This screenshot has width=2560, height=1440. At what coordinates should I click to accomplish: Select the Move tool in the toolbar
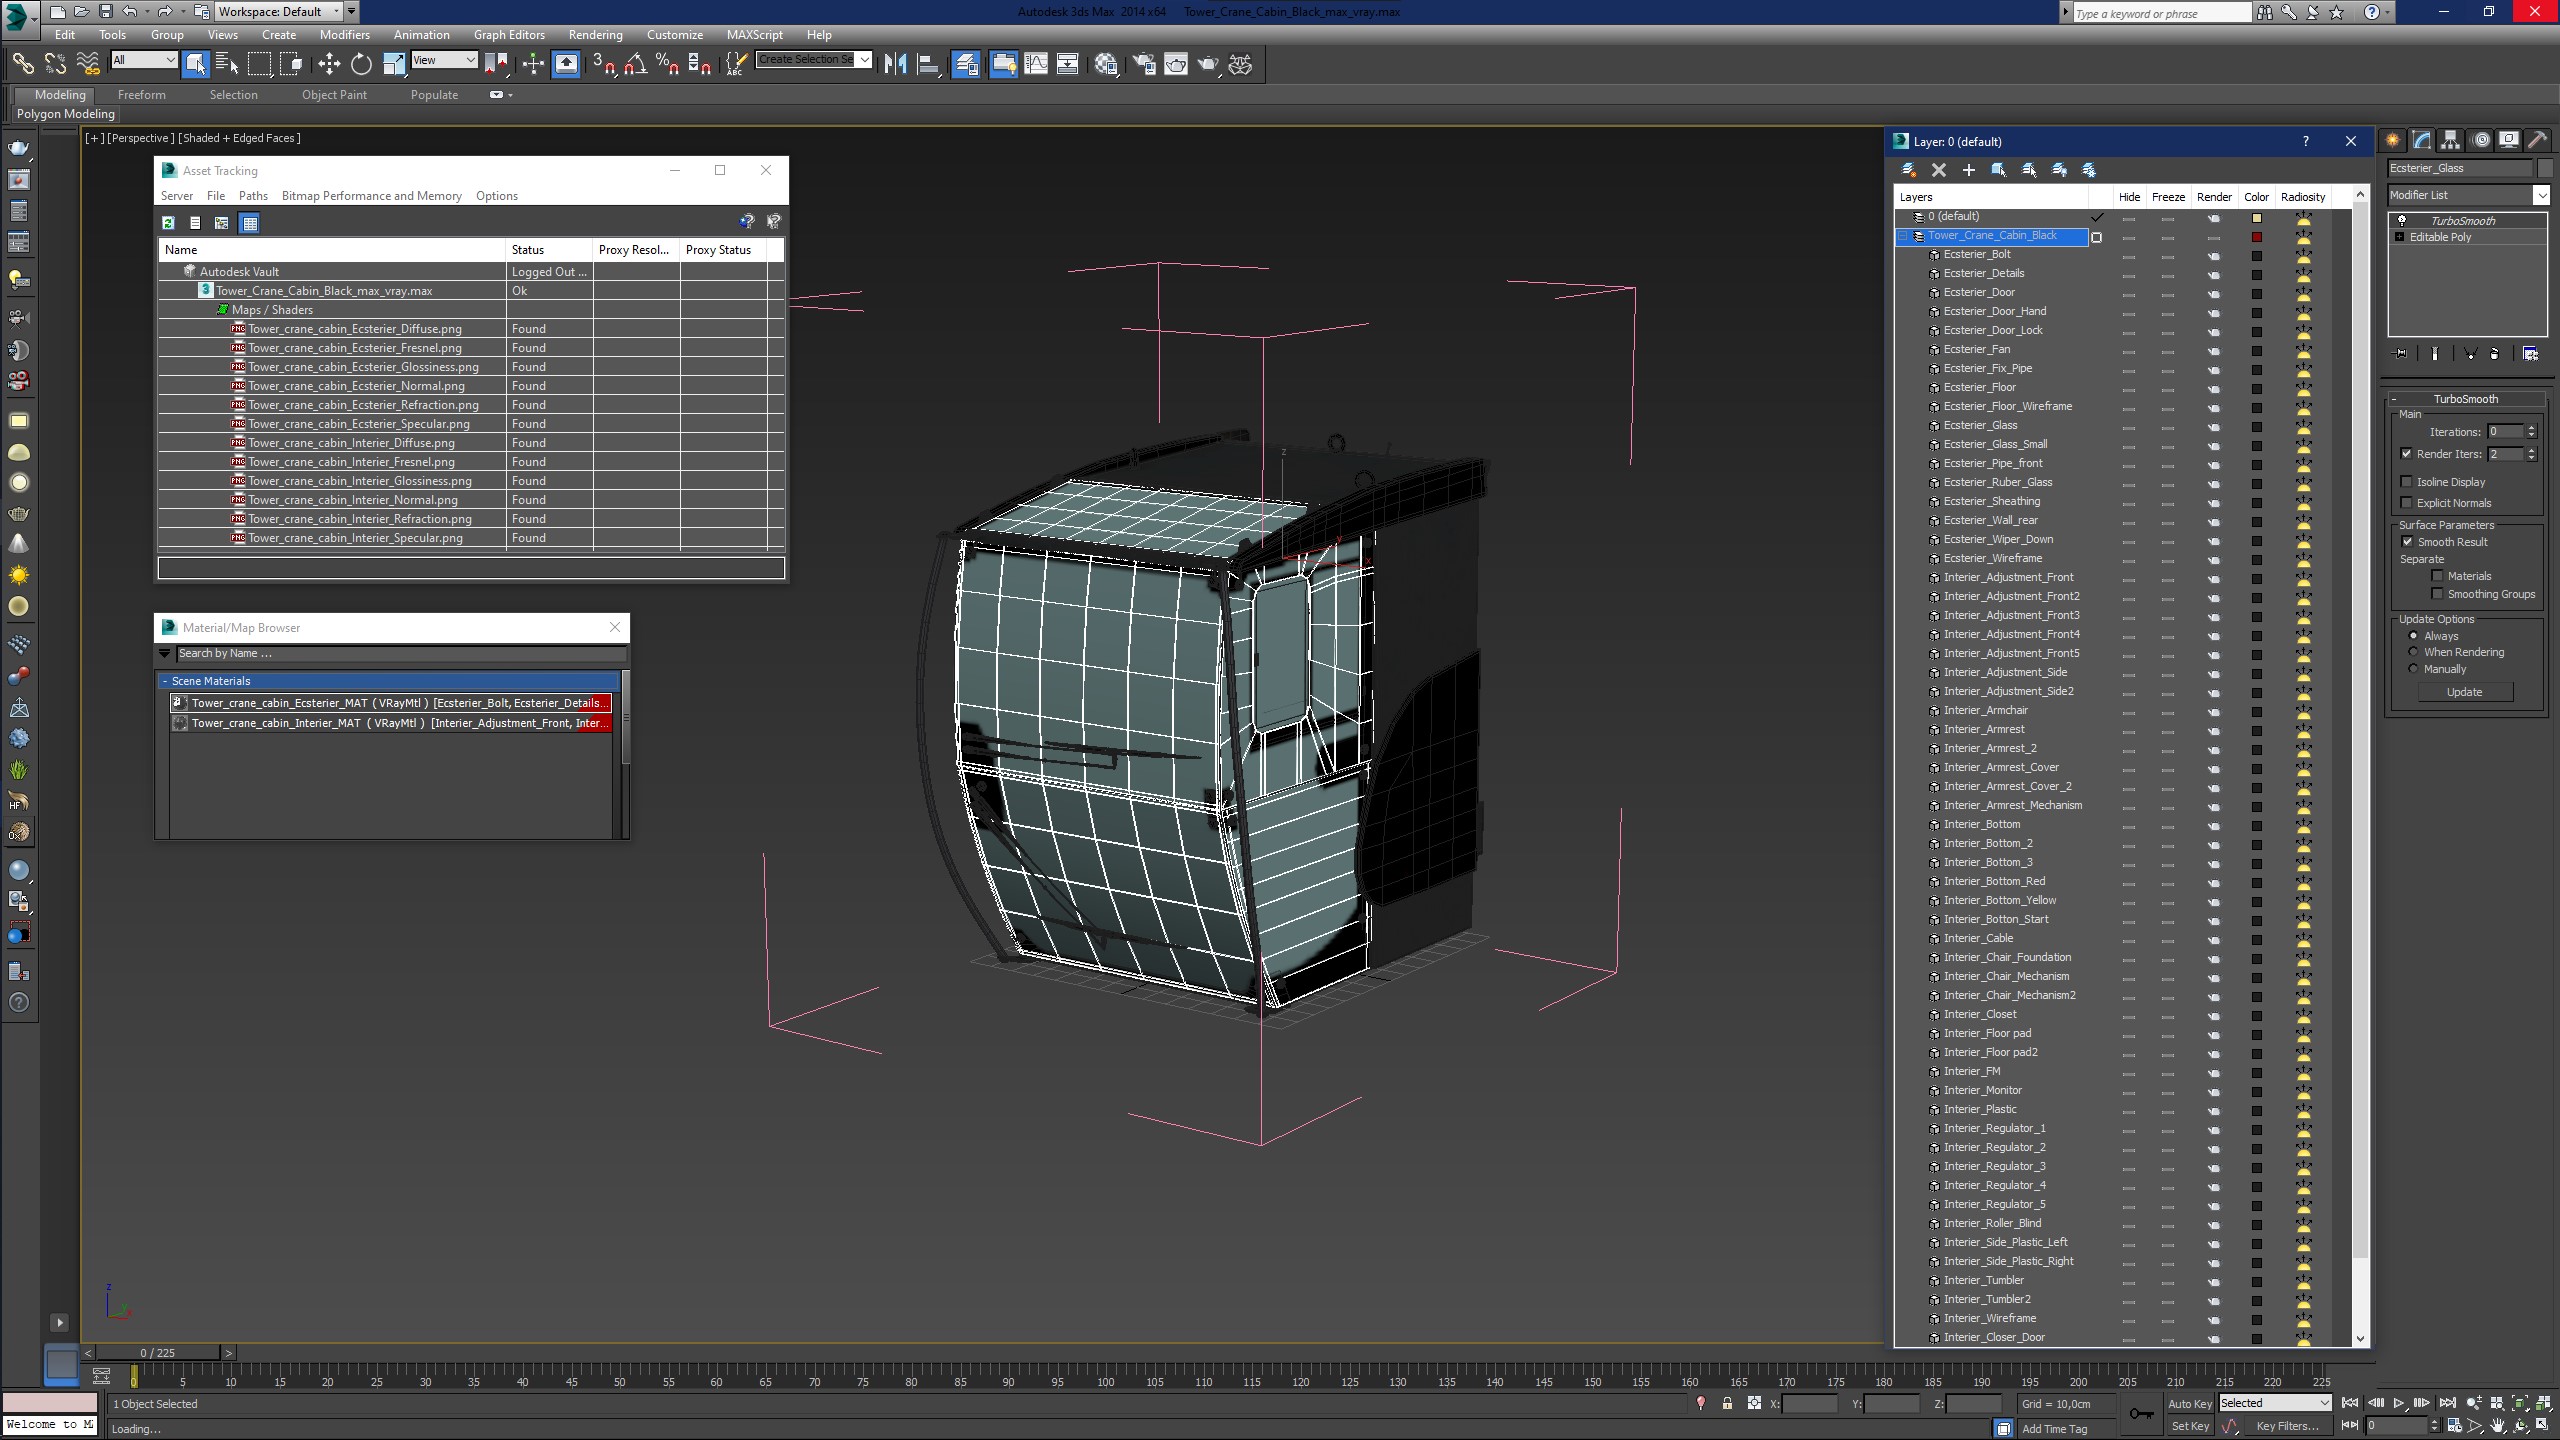pos(329,64)
